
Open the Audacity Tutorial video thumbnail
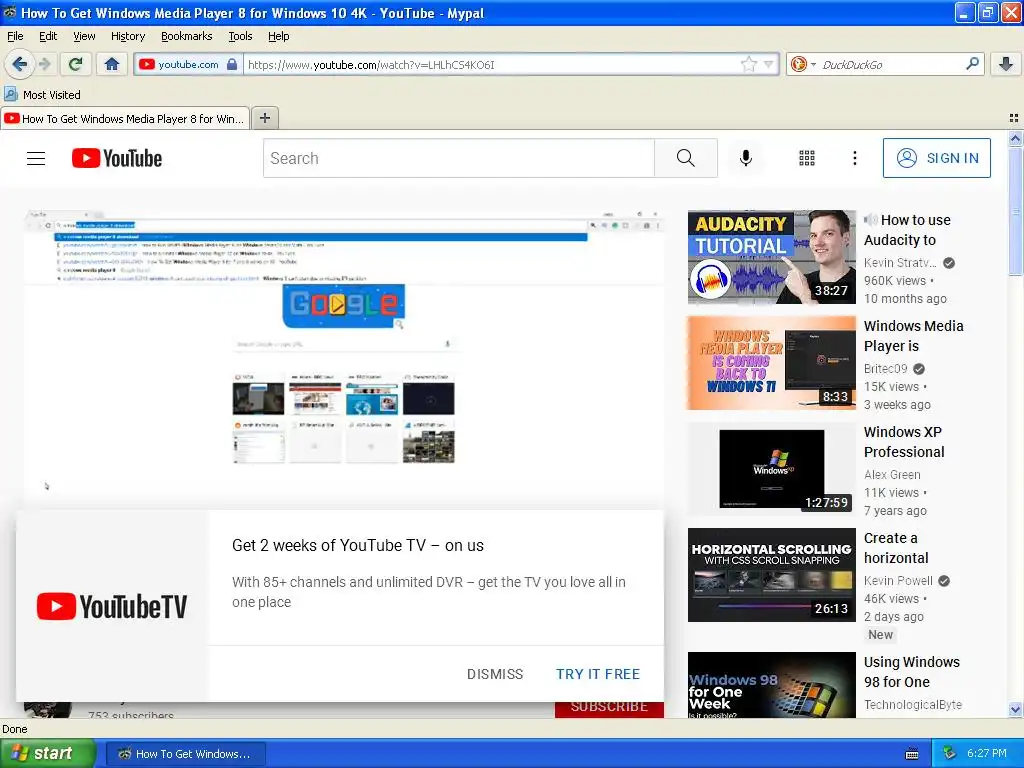(771, 257)
